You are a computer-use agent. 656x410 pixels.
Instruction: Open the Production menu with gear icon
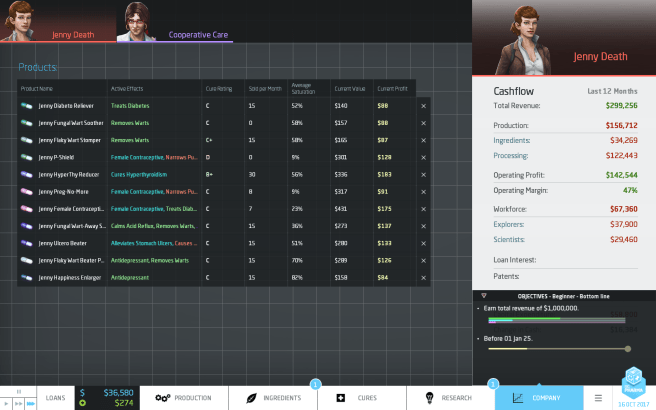click(184, 398)
